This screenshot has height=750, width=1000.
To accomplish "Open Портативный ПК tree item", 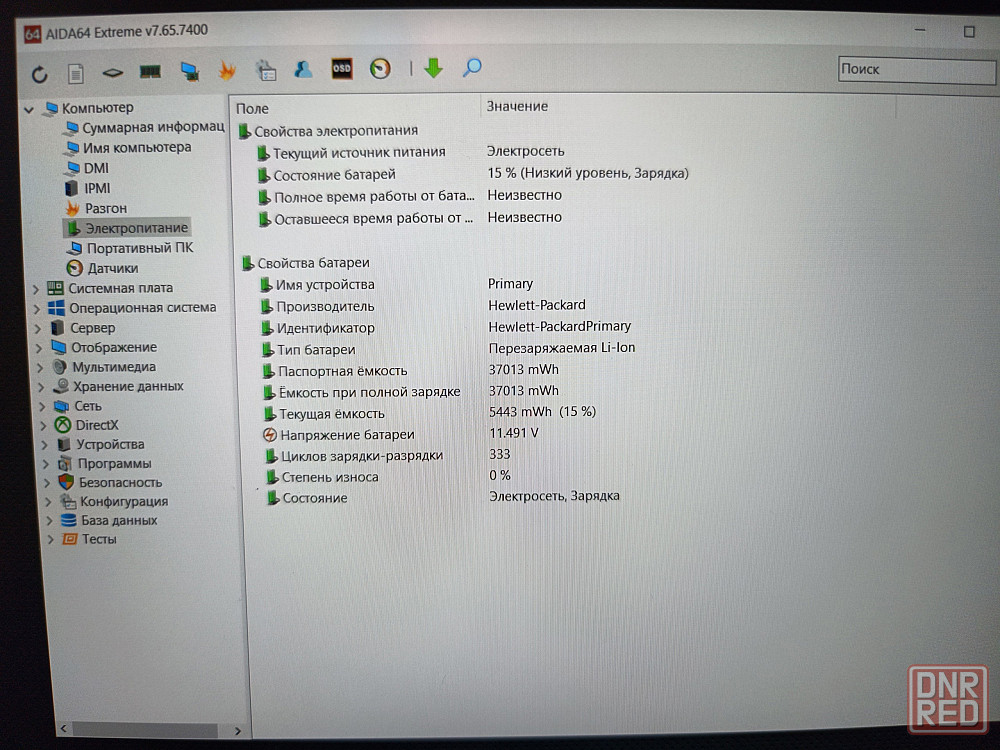I will 131,248.
